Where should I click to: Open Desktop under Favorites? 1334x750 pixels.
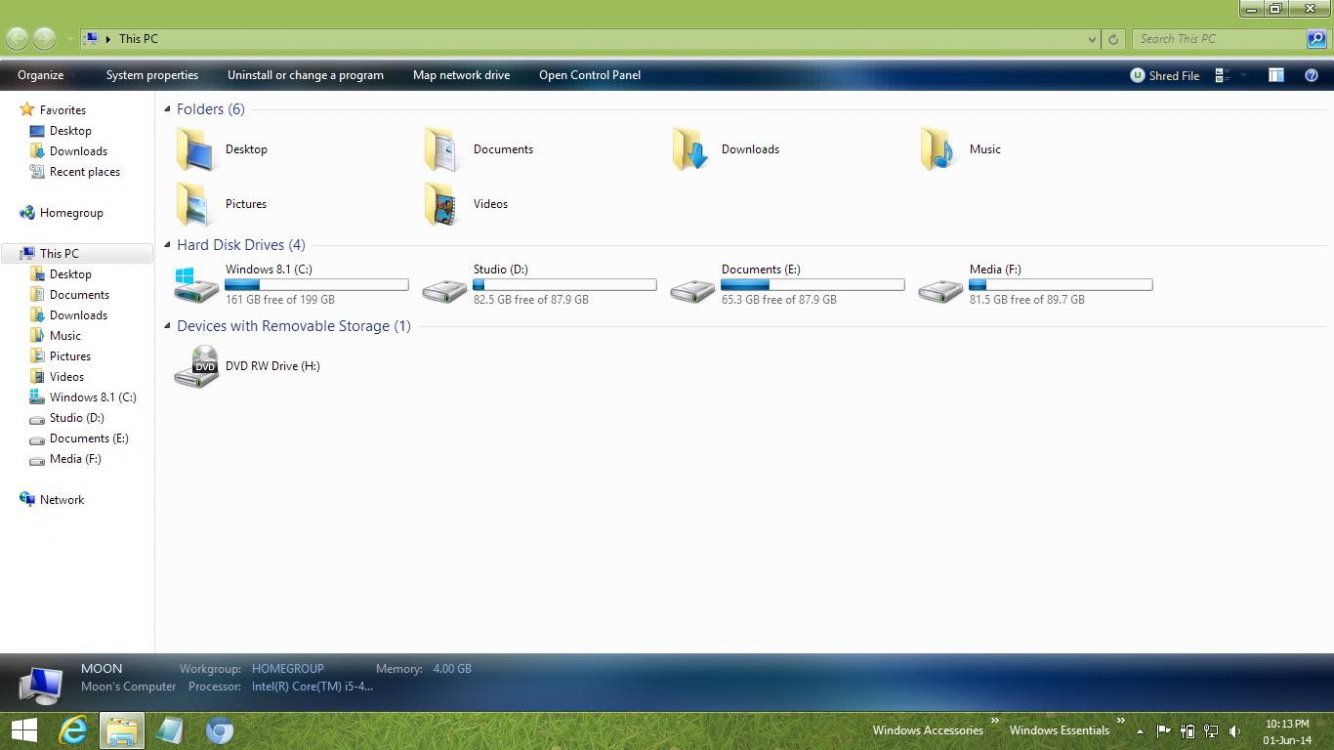pos(70,131)
